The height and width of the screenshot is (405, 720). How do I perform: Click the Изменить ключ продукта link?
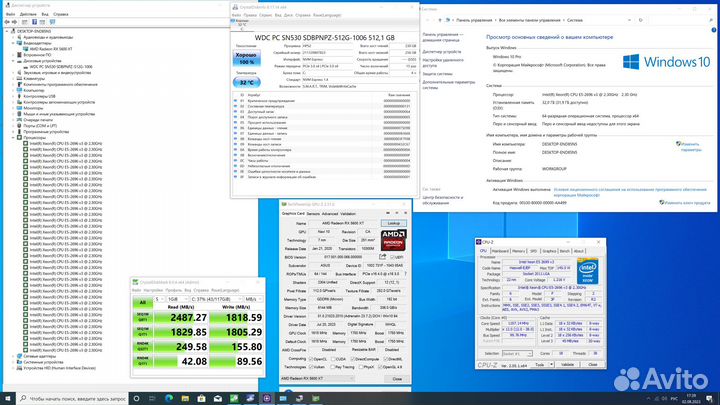tap(687, 202)
